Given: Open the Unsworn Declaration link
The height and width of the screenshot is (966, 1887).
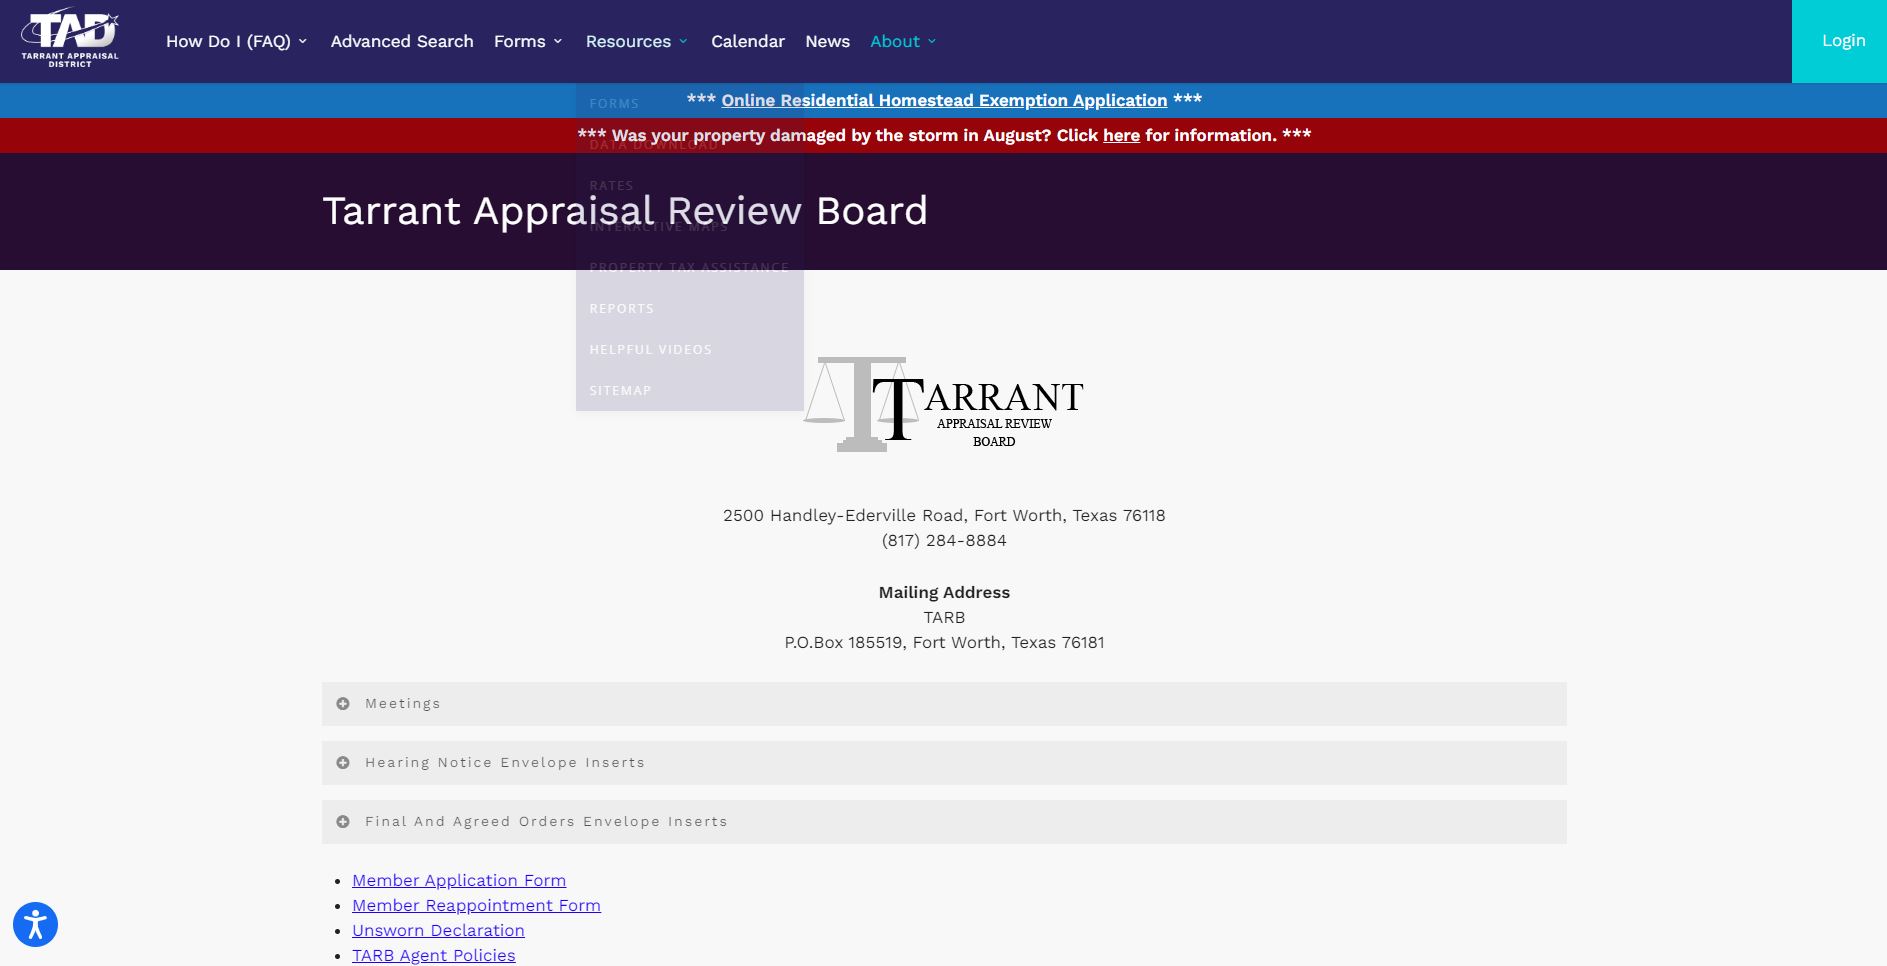Looking at the screenshot, I should tap(438, 930).
